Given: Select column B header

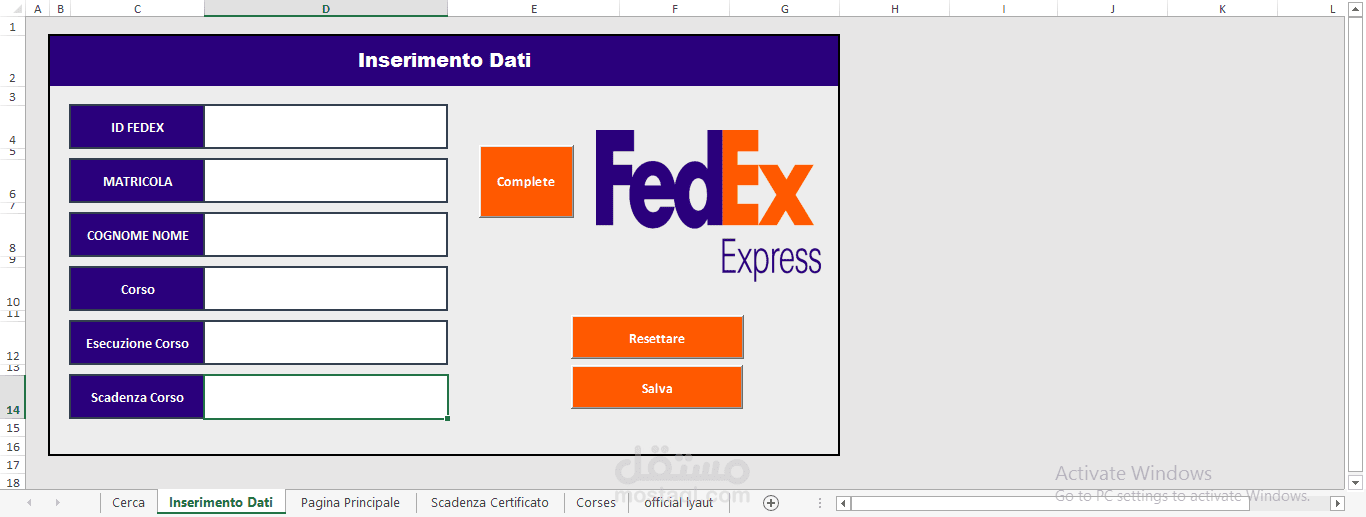Looking at the screenshot, I should click(60, 8).
